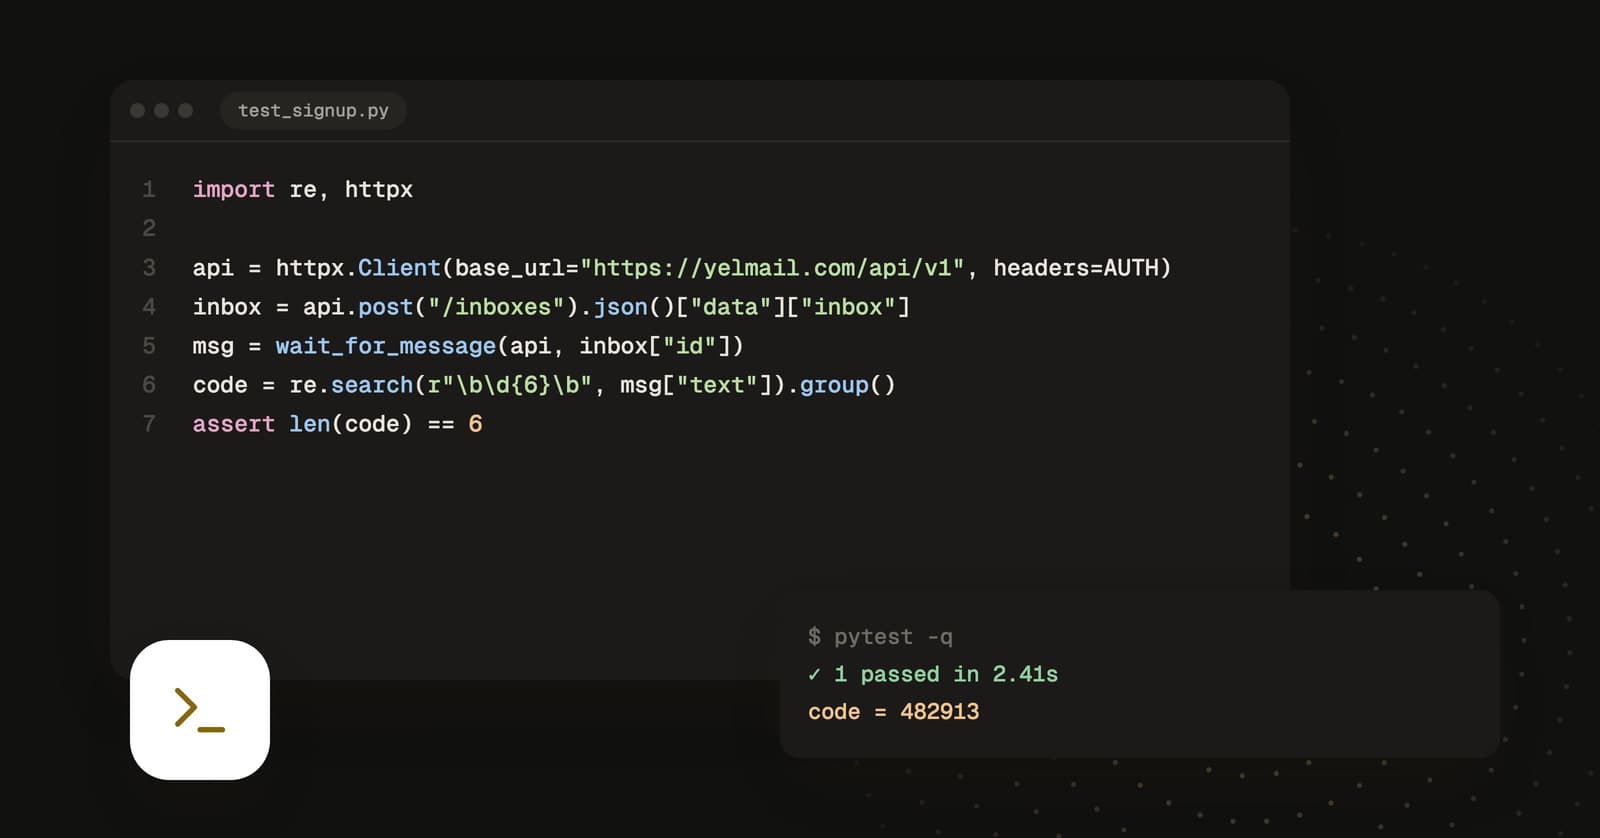The width and height of the screenshot is (1600, 838).
Task: Click '1 passed in 2.41s' result
Action: point(946,675)
